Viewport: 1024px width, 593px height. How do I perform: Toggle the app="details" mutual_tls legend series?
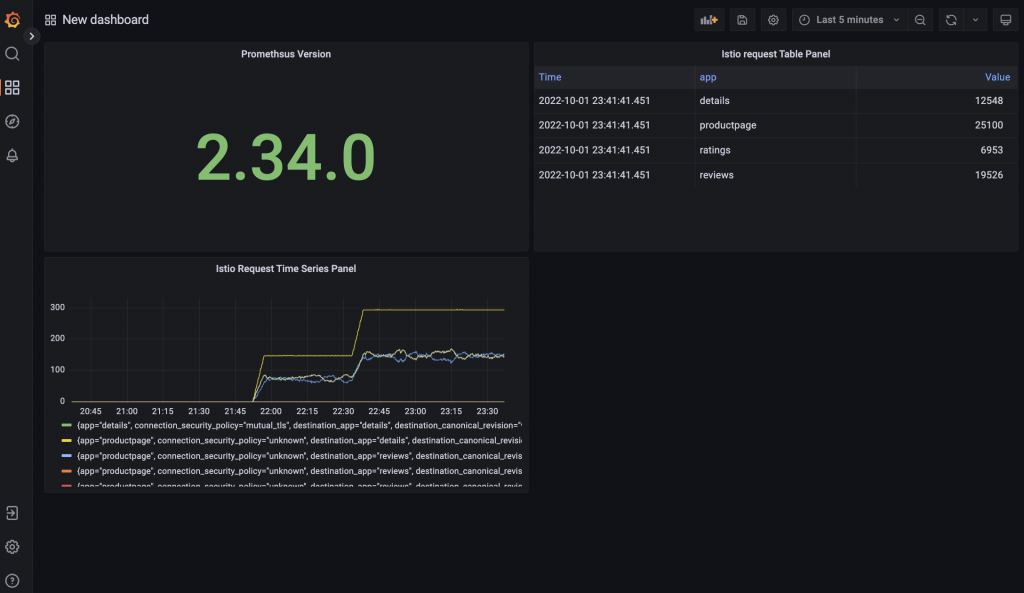[299, 425]
